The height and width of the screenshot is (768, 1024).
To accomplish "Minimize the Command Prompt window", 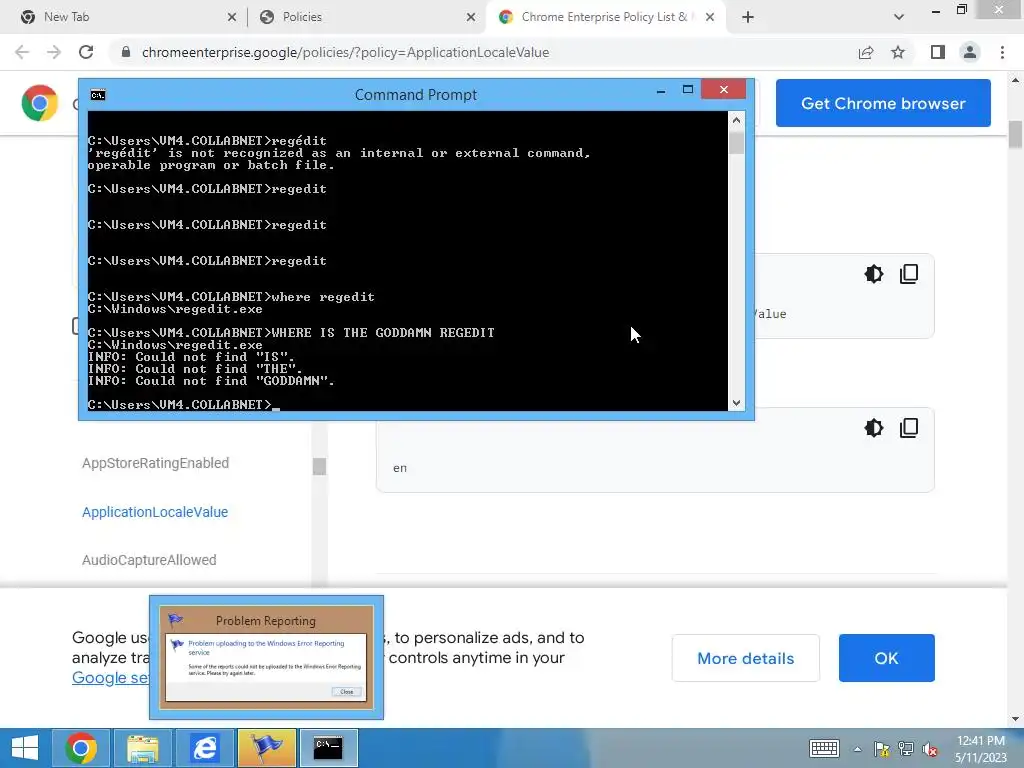I will coord(661,90).
